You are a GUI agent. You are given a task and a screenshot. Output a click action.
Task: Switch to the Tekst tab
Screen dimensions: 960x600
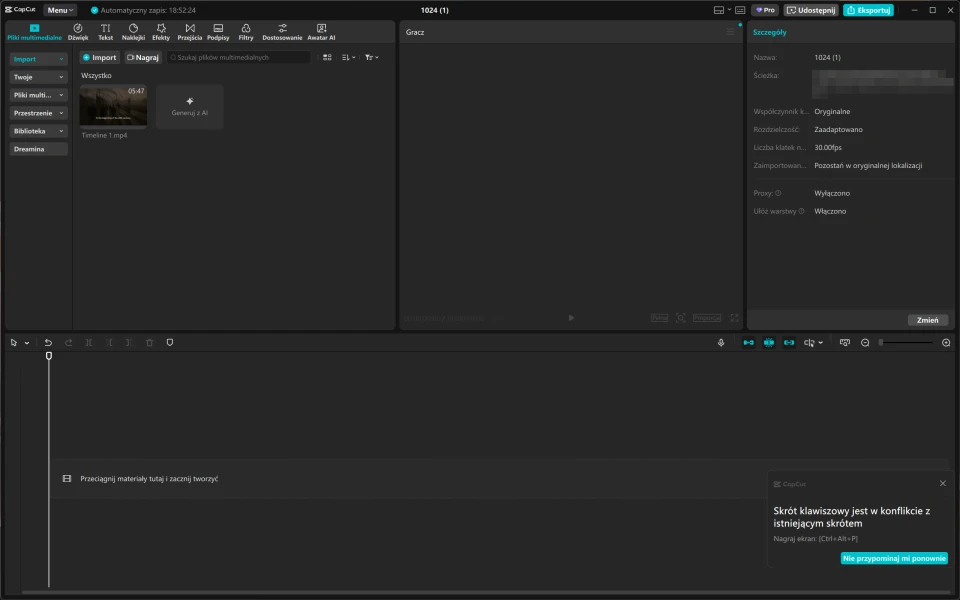106,31
